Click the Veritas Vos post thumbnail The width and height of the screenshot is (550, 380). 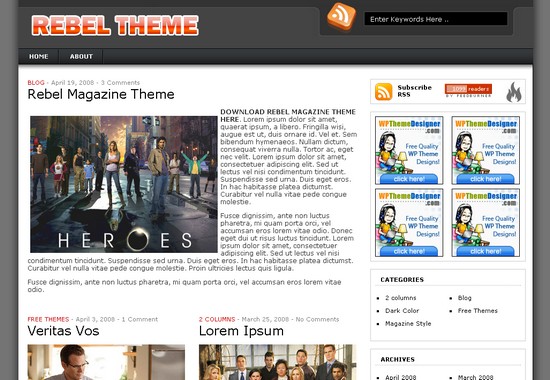[x=106, y=362]
